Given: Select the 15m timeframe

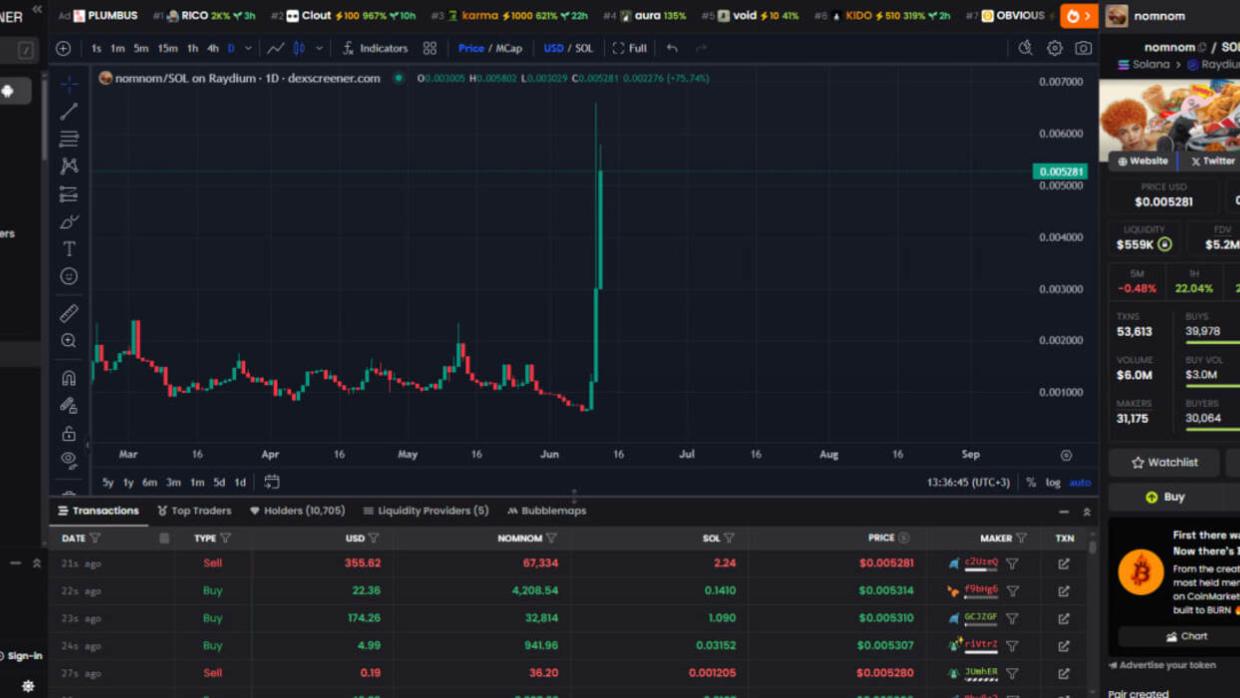Looking at the screenshot, I should pyautogui.click(x=168, y=48).
